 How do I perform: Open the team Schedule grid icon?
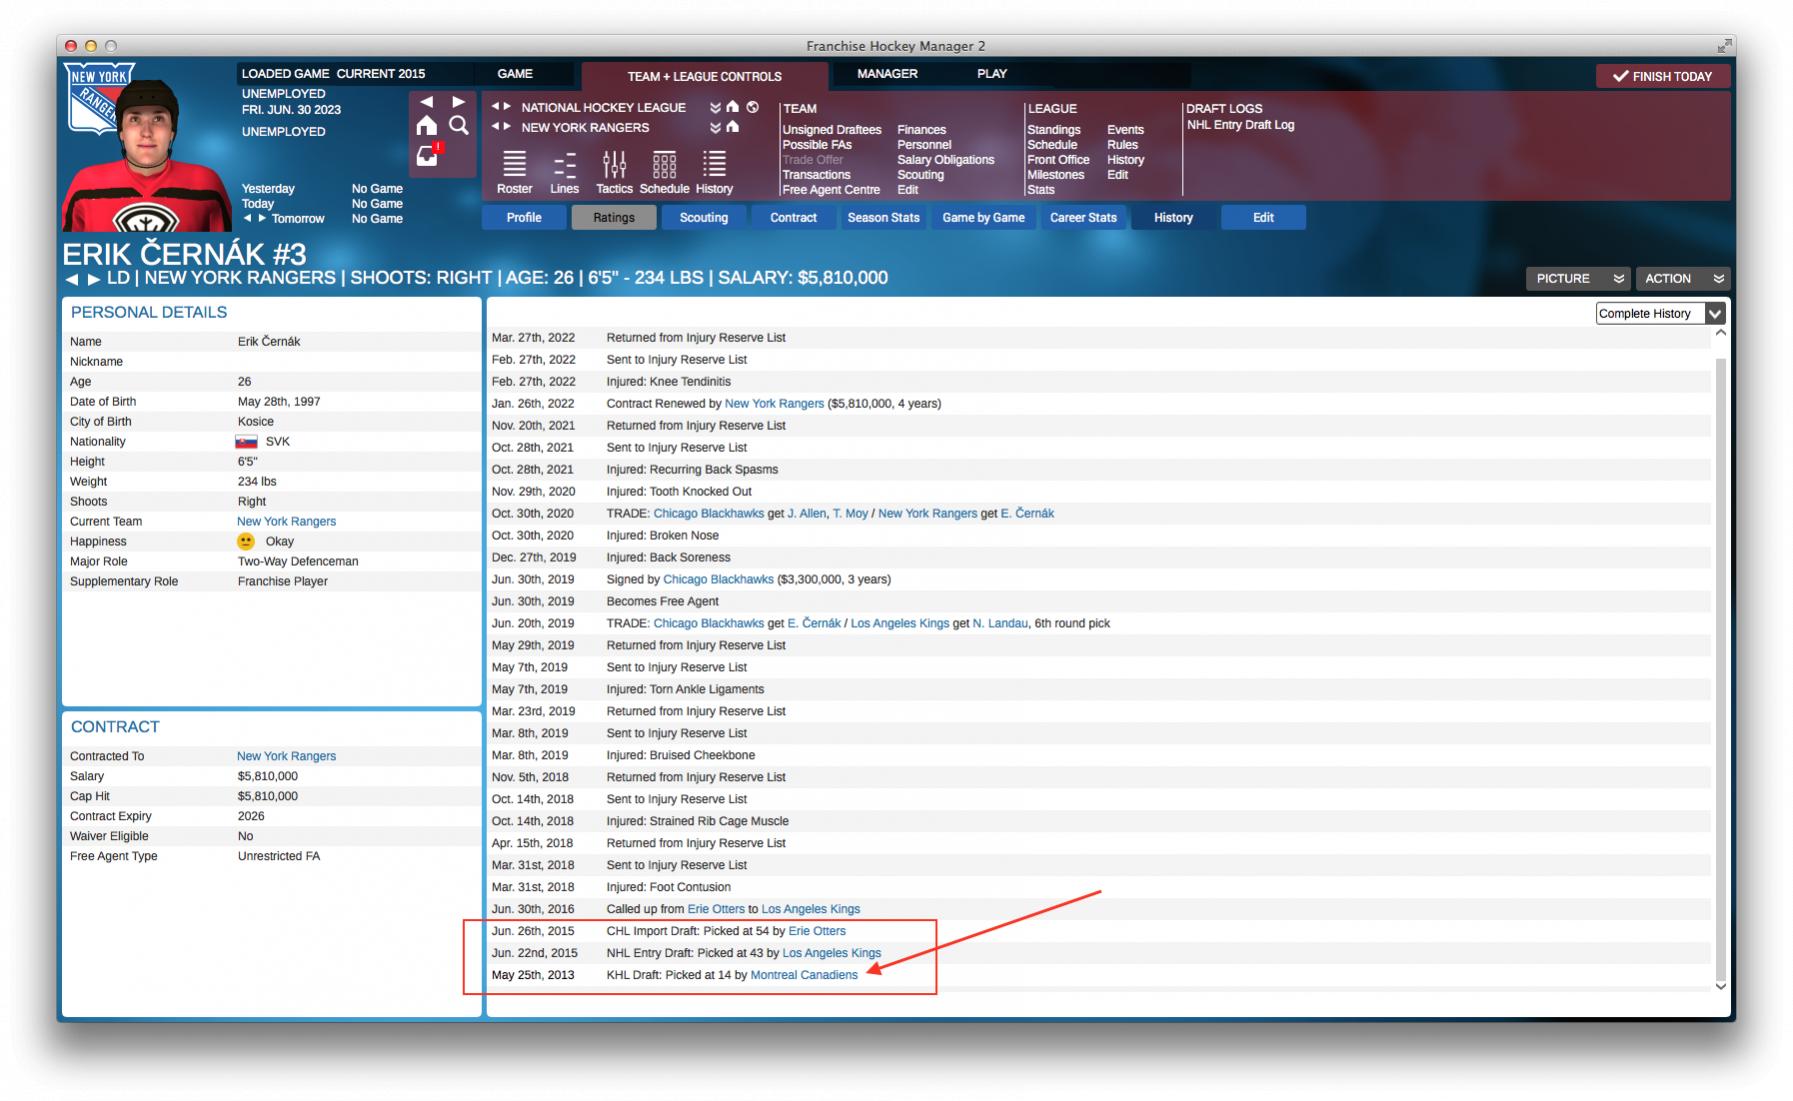coord(664,165)
